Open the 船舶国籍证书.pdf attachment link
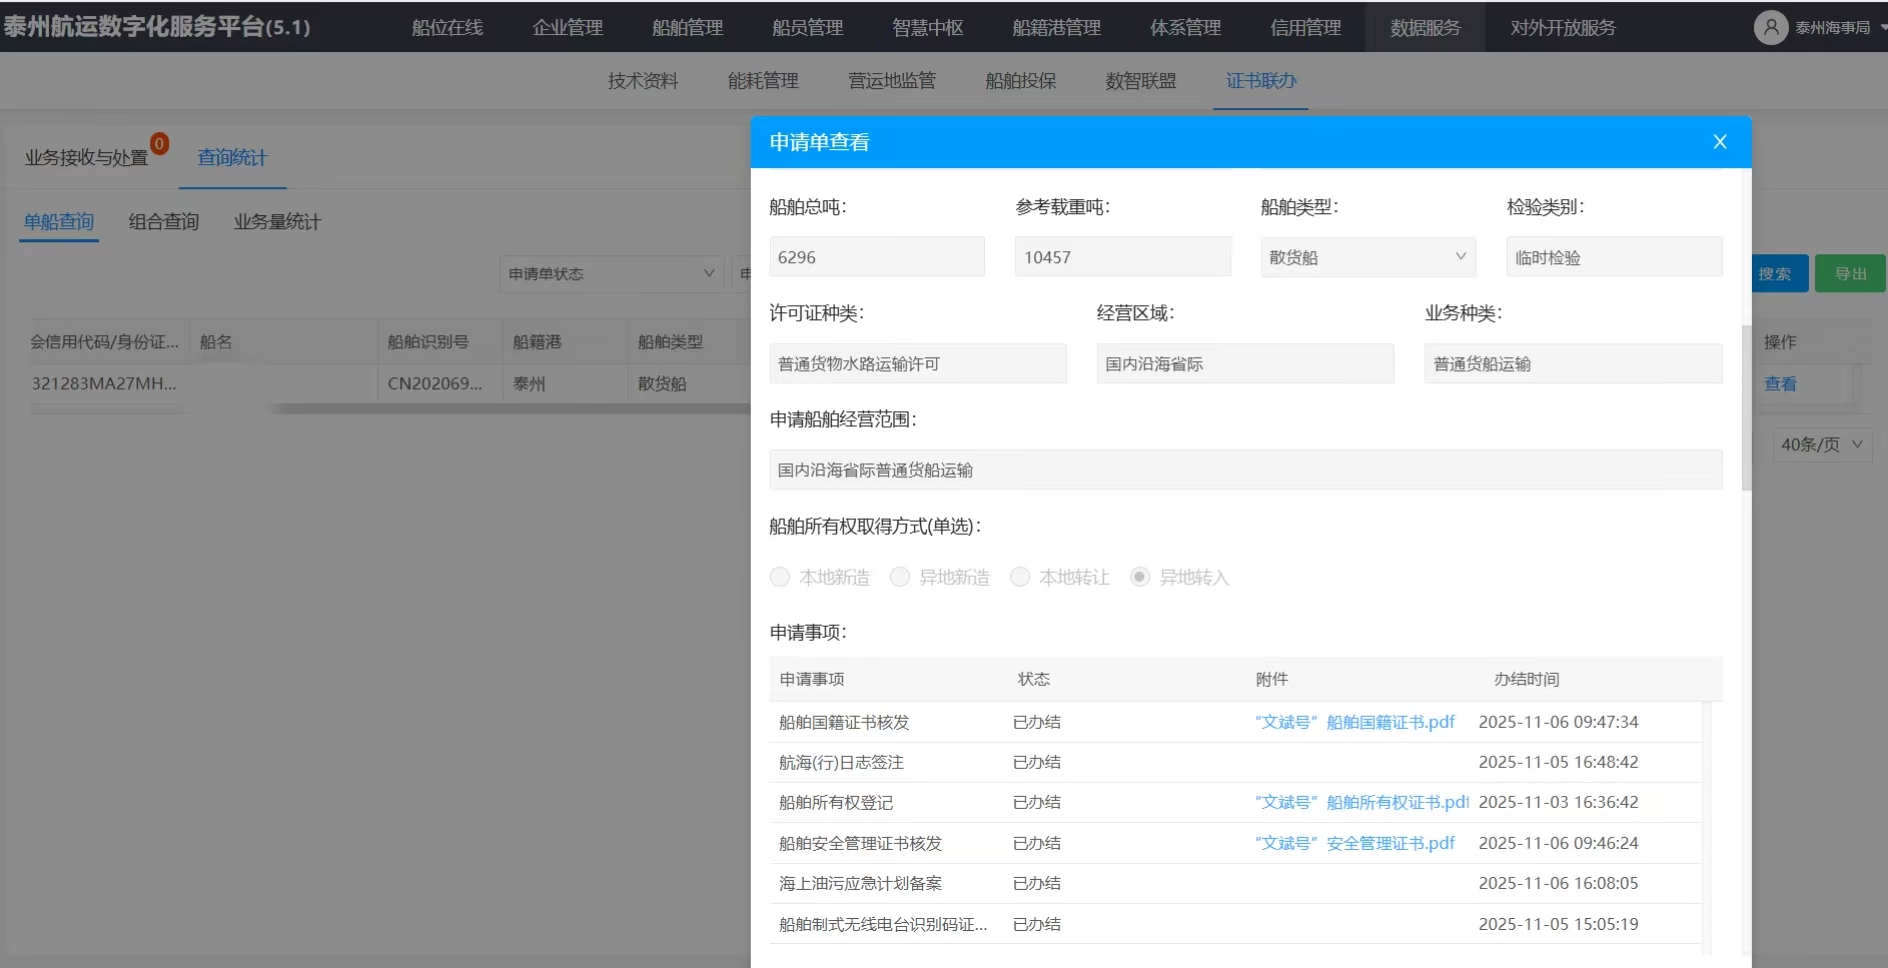 click(1354, 722)
